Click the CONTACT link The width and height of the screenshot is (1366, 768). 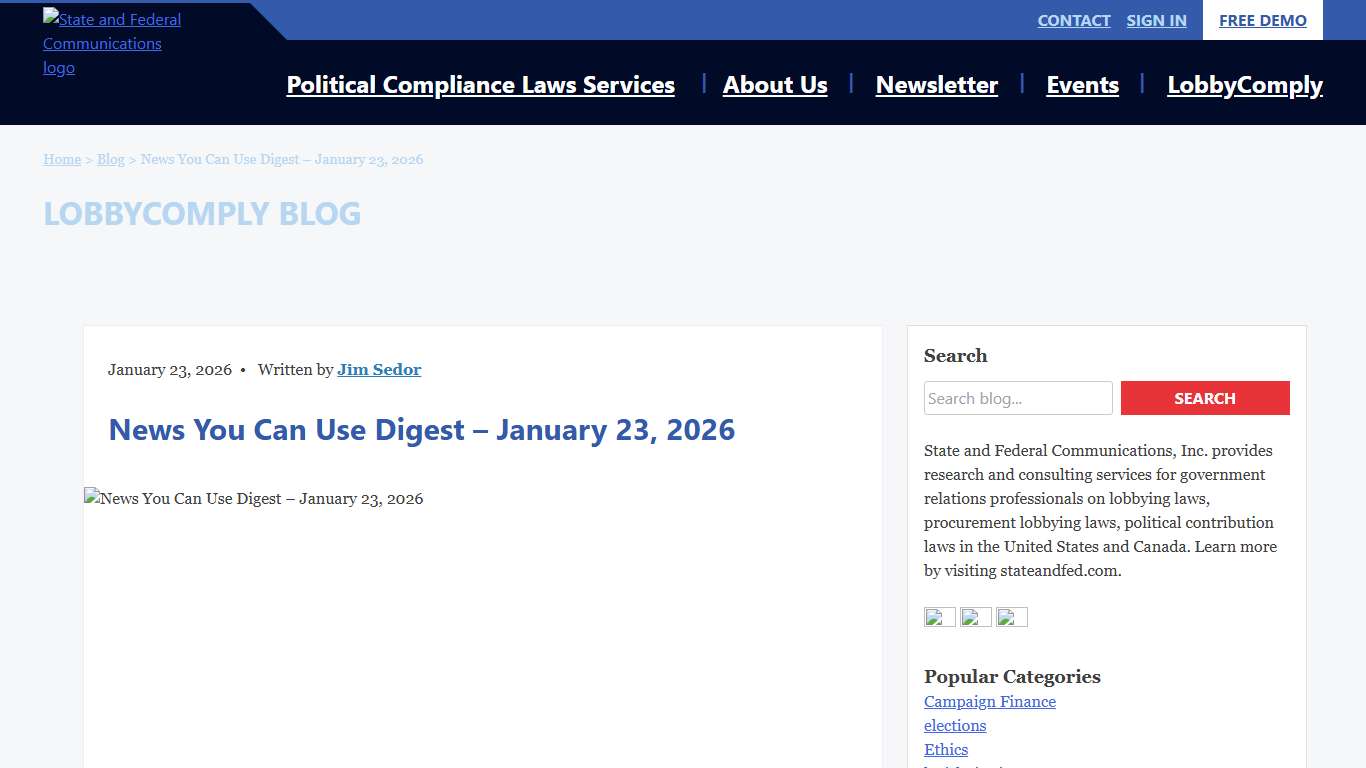pyautogui.click(x=1073, y=20)
